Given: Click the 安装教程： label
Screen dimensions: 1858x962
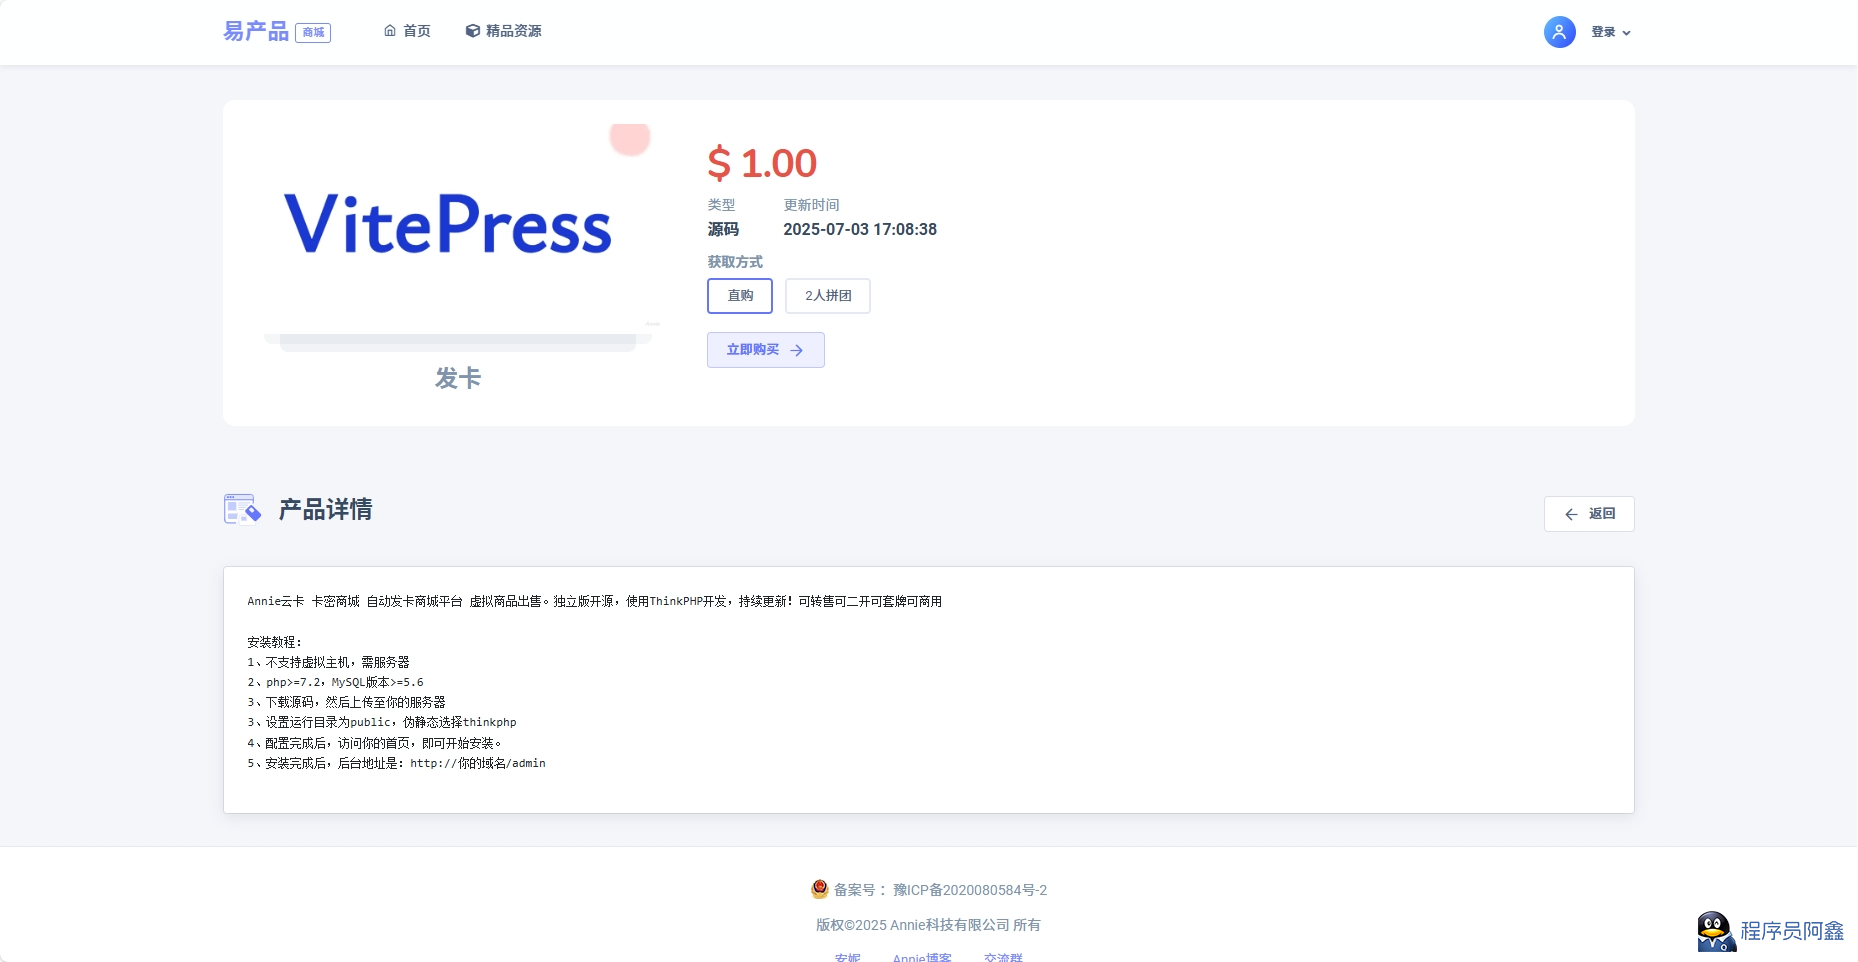Looking at the screenshot, I should click(x=275, y=642).
